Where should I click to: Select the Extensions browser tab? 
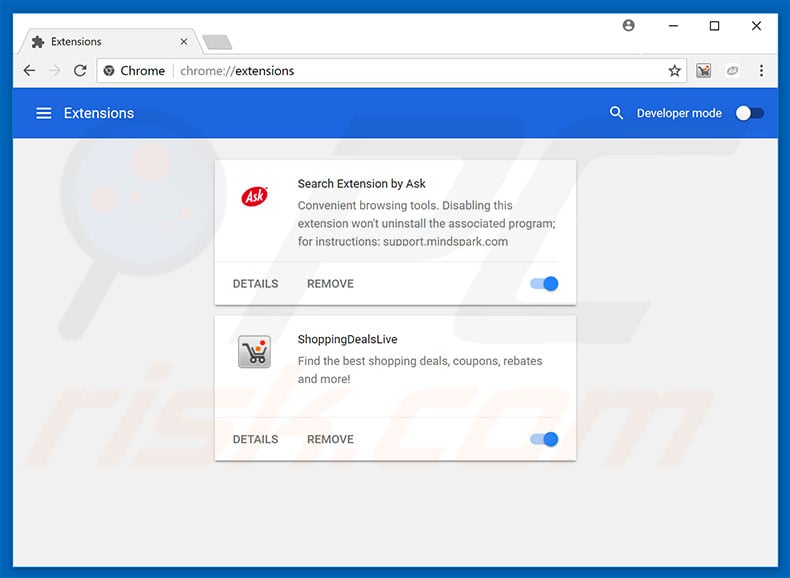pos(109,42)
